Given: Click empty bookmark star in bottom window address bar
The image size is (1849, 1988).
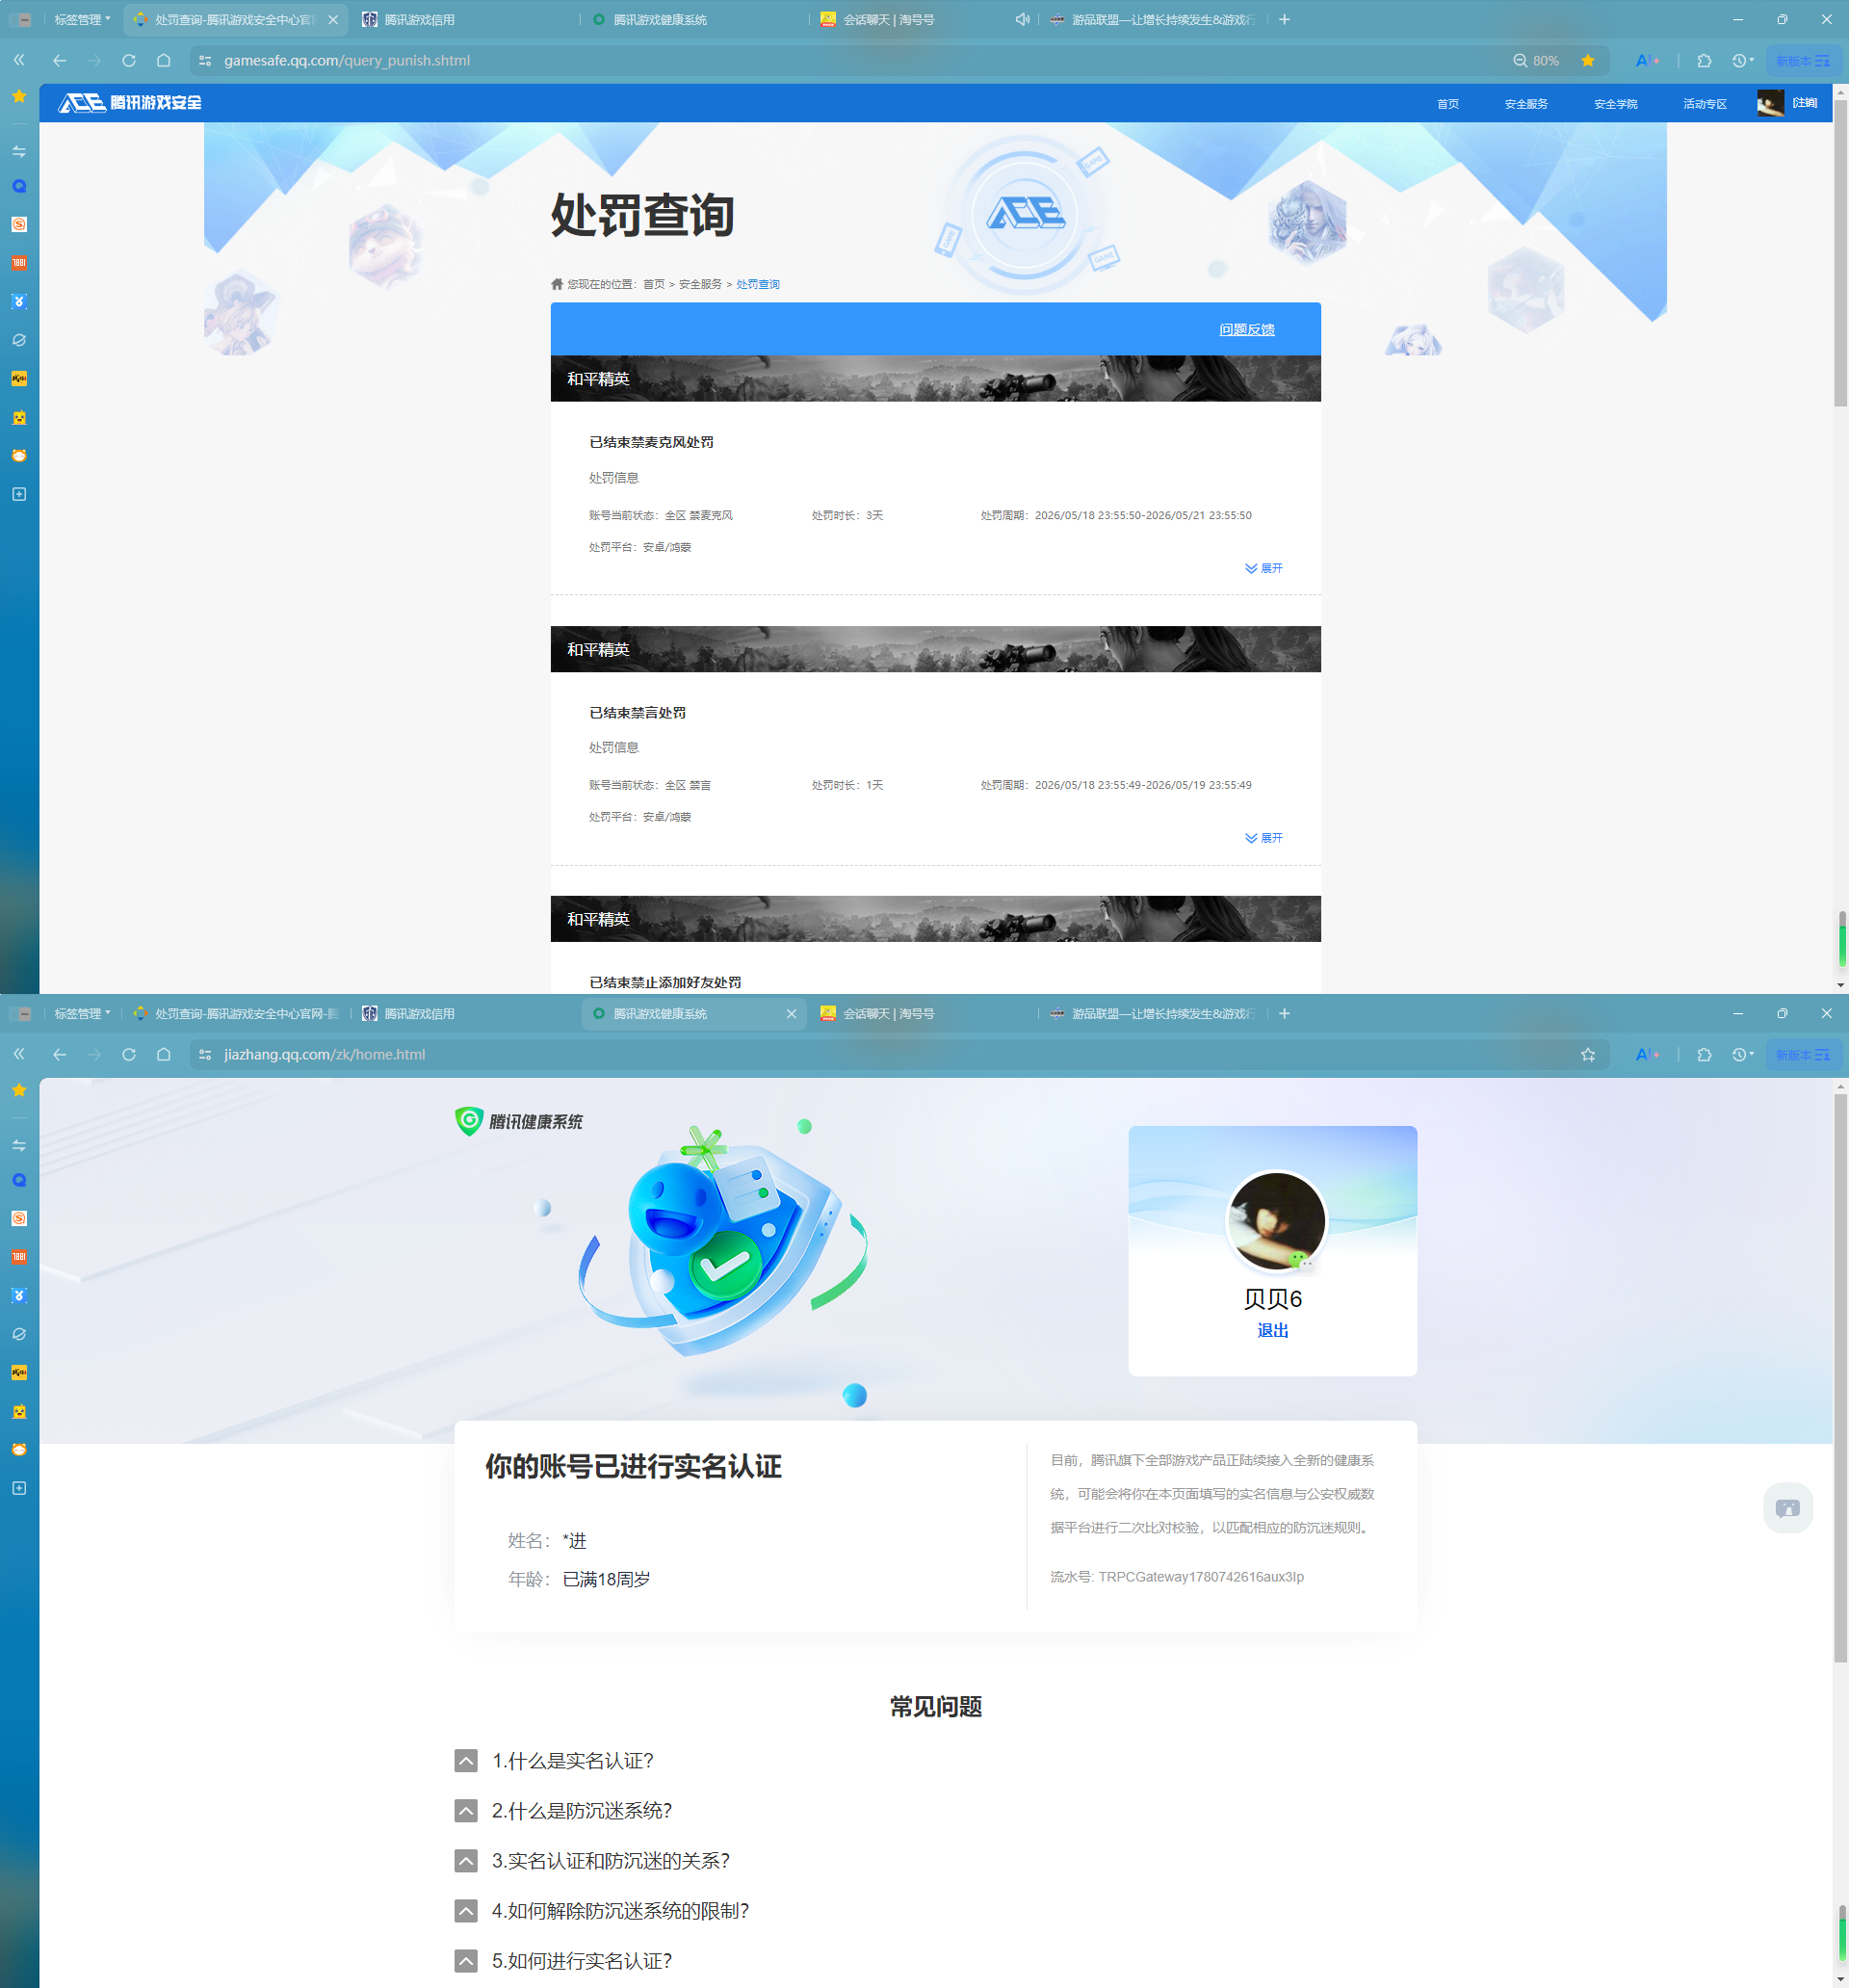Looking at the screenshot, I should (1588, 1055).
